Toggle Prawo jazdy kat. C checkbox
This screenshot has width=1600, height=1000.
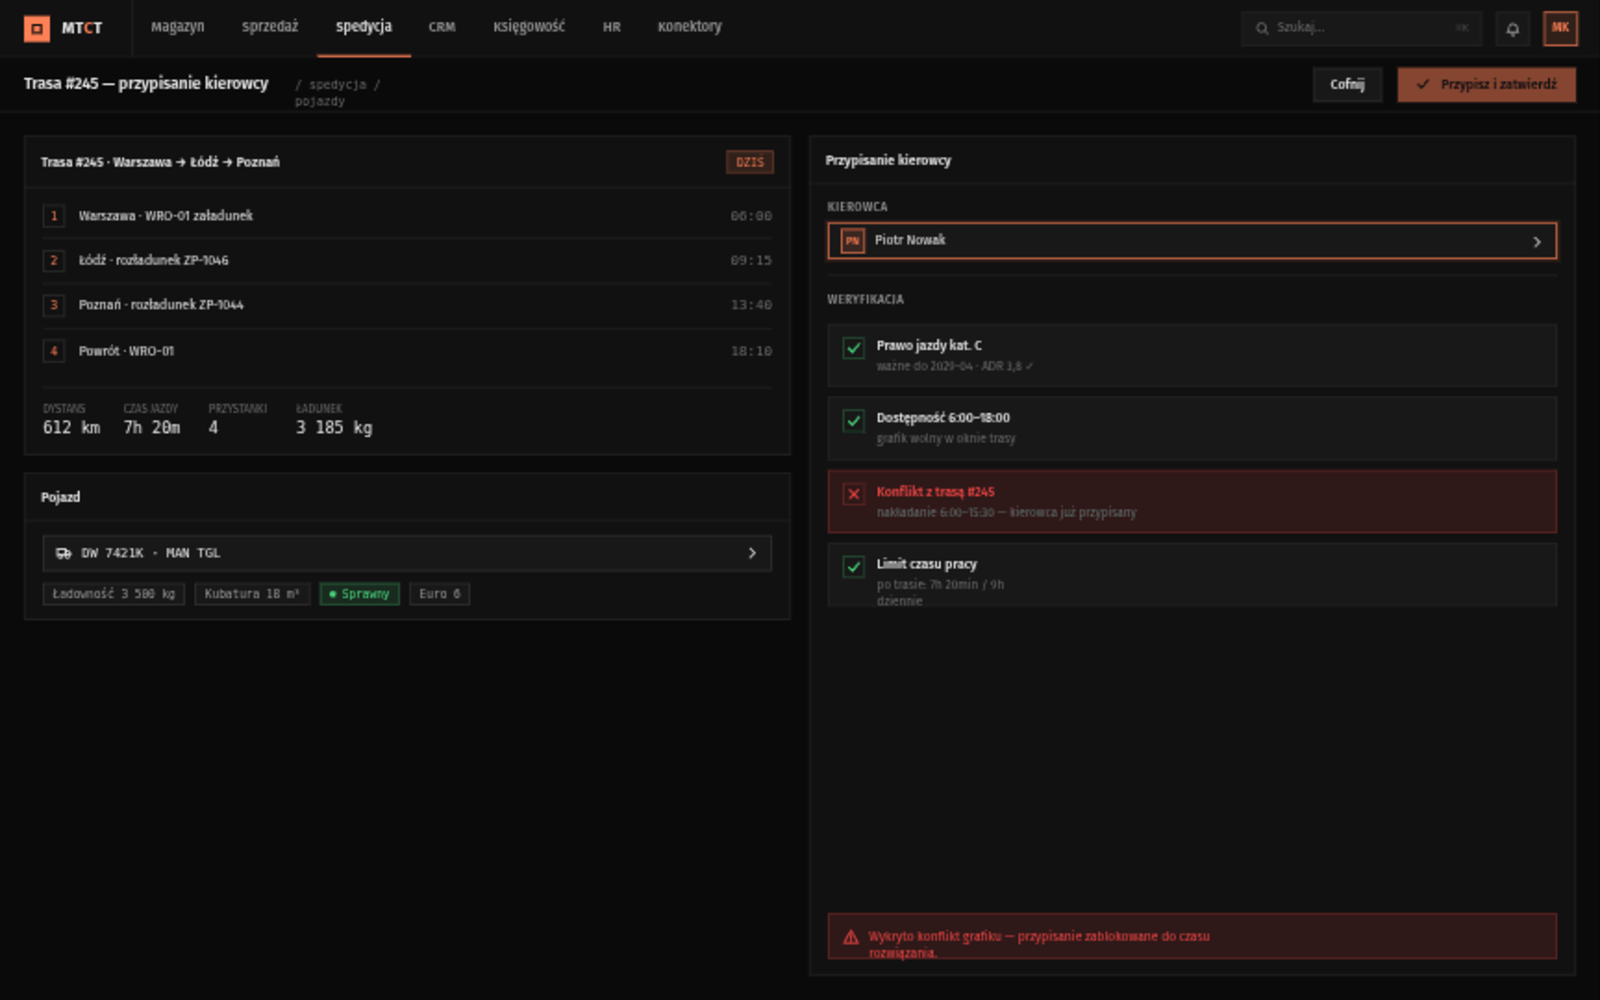click(853, 348)
